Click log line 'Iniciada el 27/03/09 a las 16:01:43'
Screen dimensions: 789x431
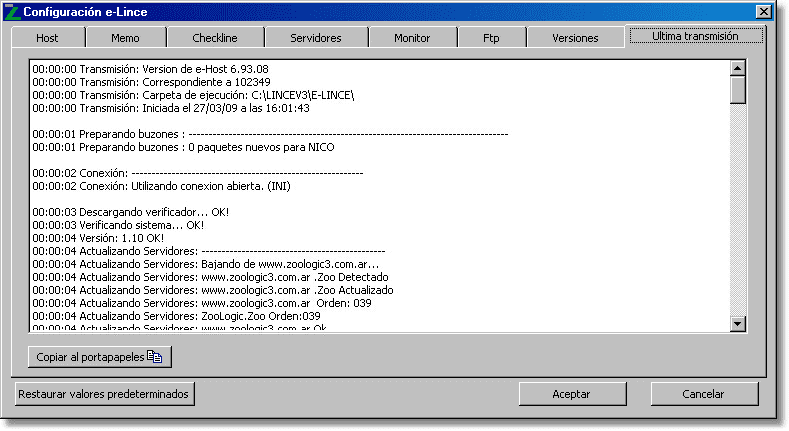(x=171, y=108)
